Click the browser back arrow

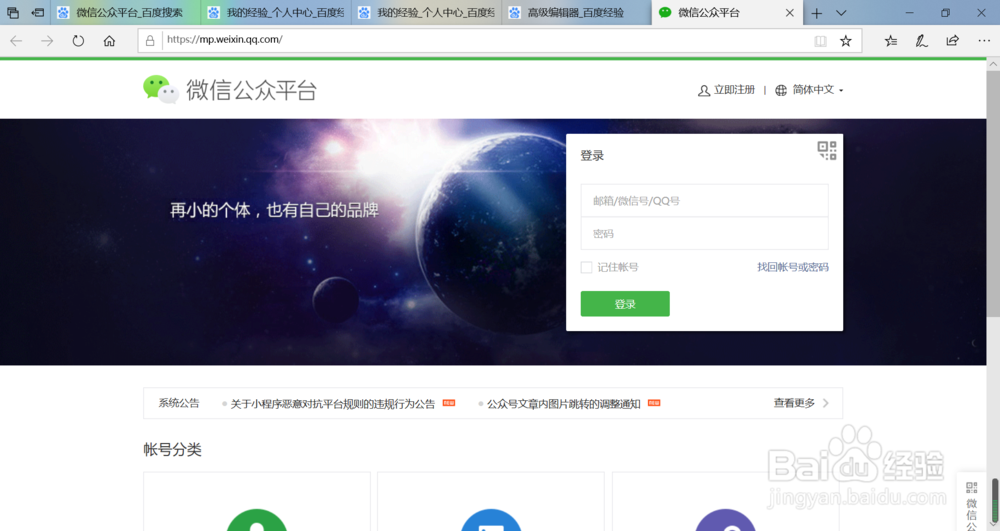(x=16, y=41)
